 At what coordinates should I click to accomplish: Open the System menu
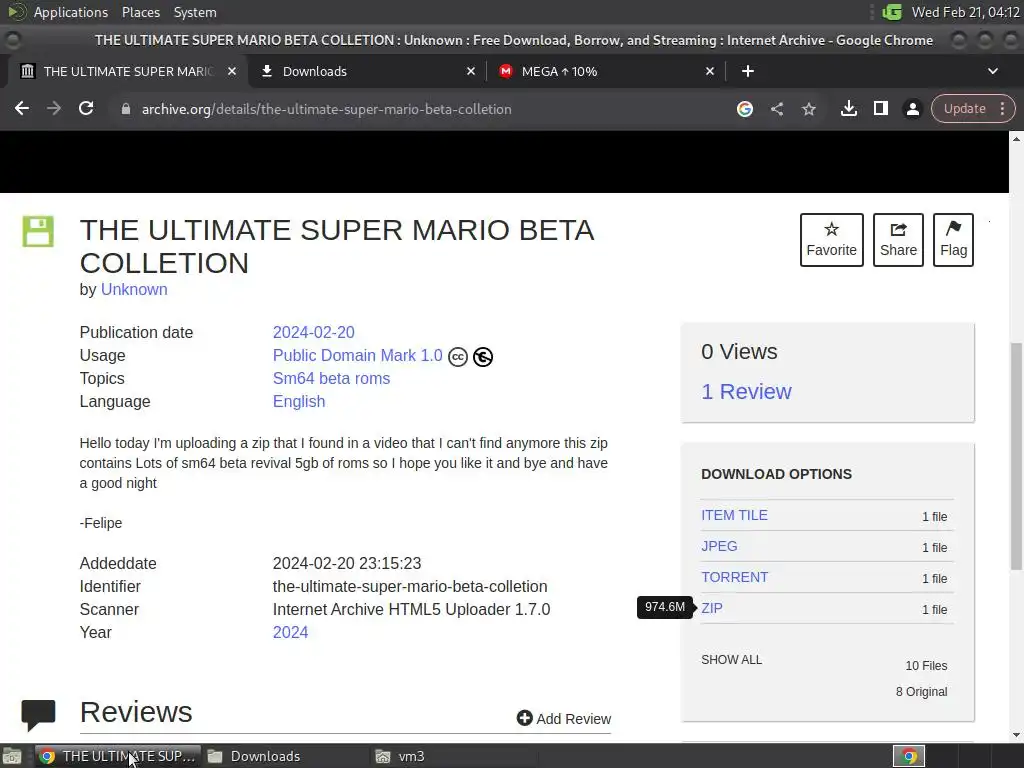pos(195,12)
